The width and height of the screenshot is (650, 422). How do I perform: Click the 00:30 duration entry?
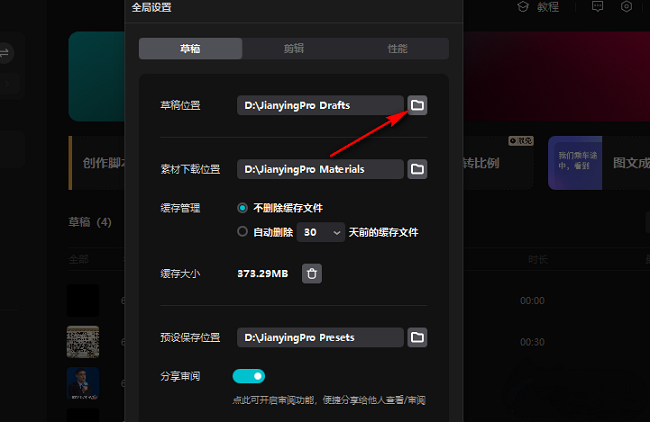532,342
